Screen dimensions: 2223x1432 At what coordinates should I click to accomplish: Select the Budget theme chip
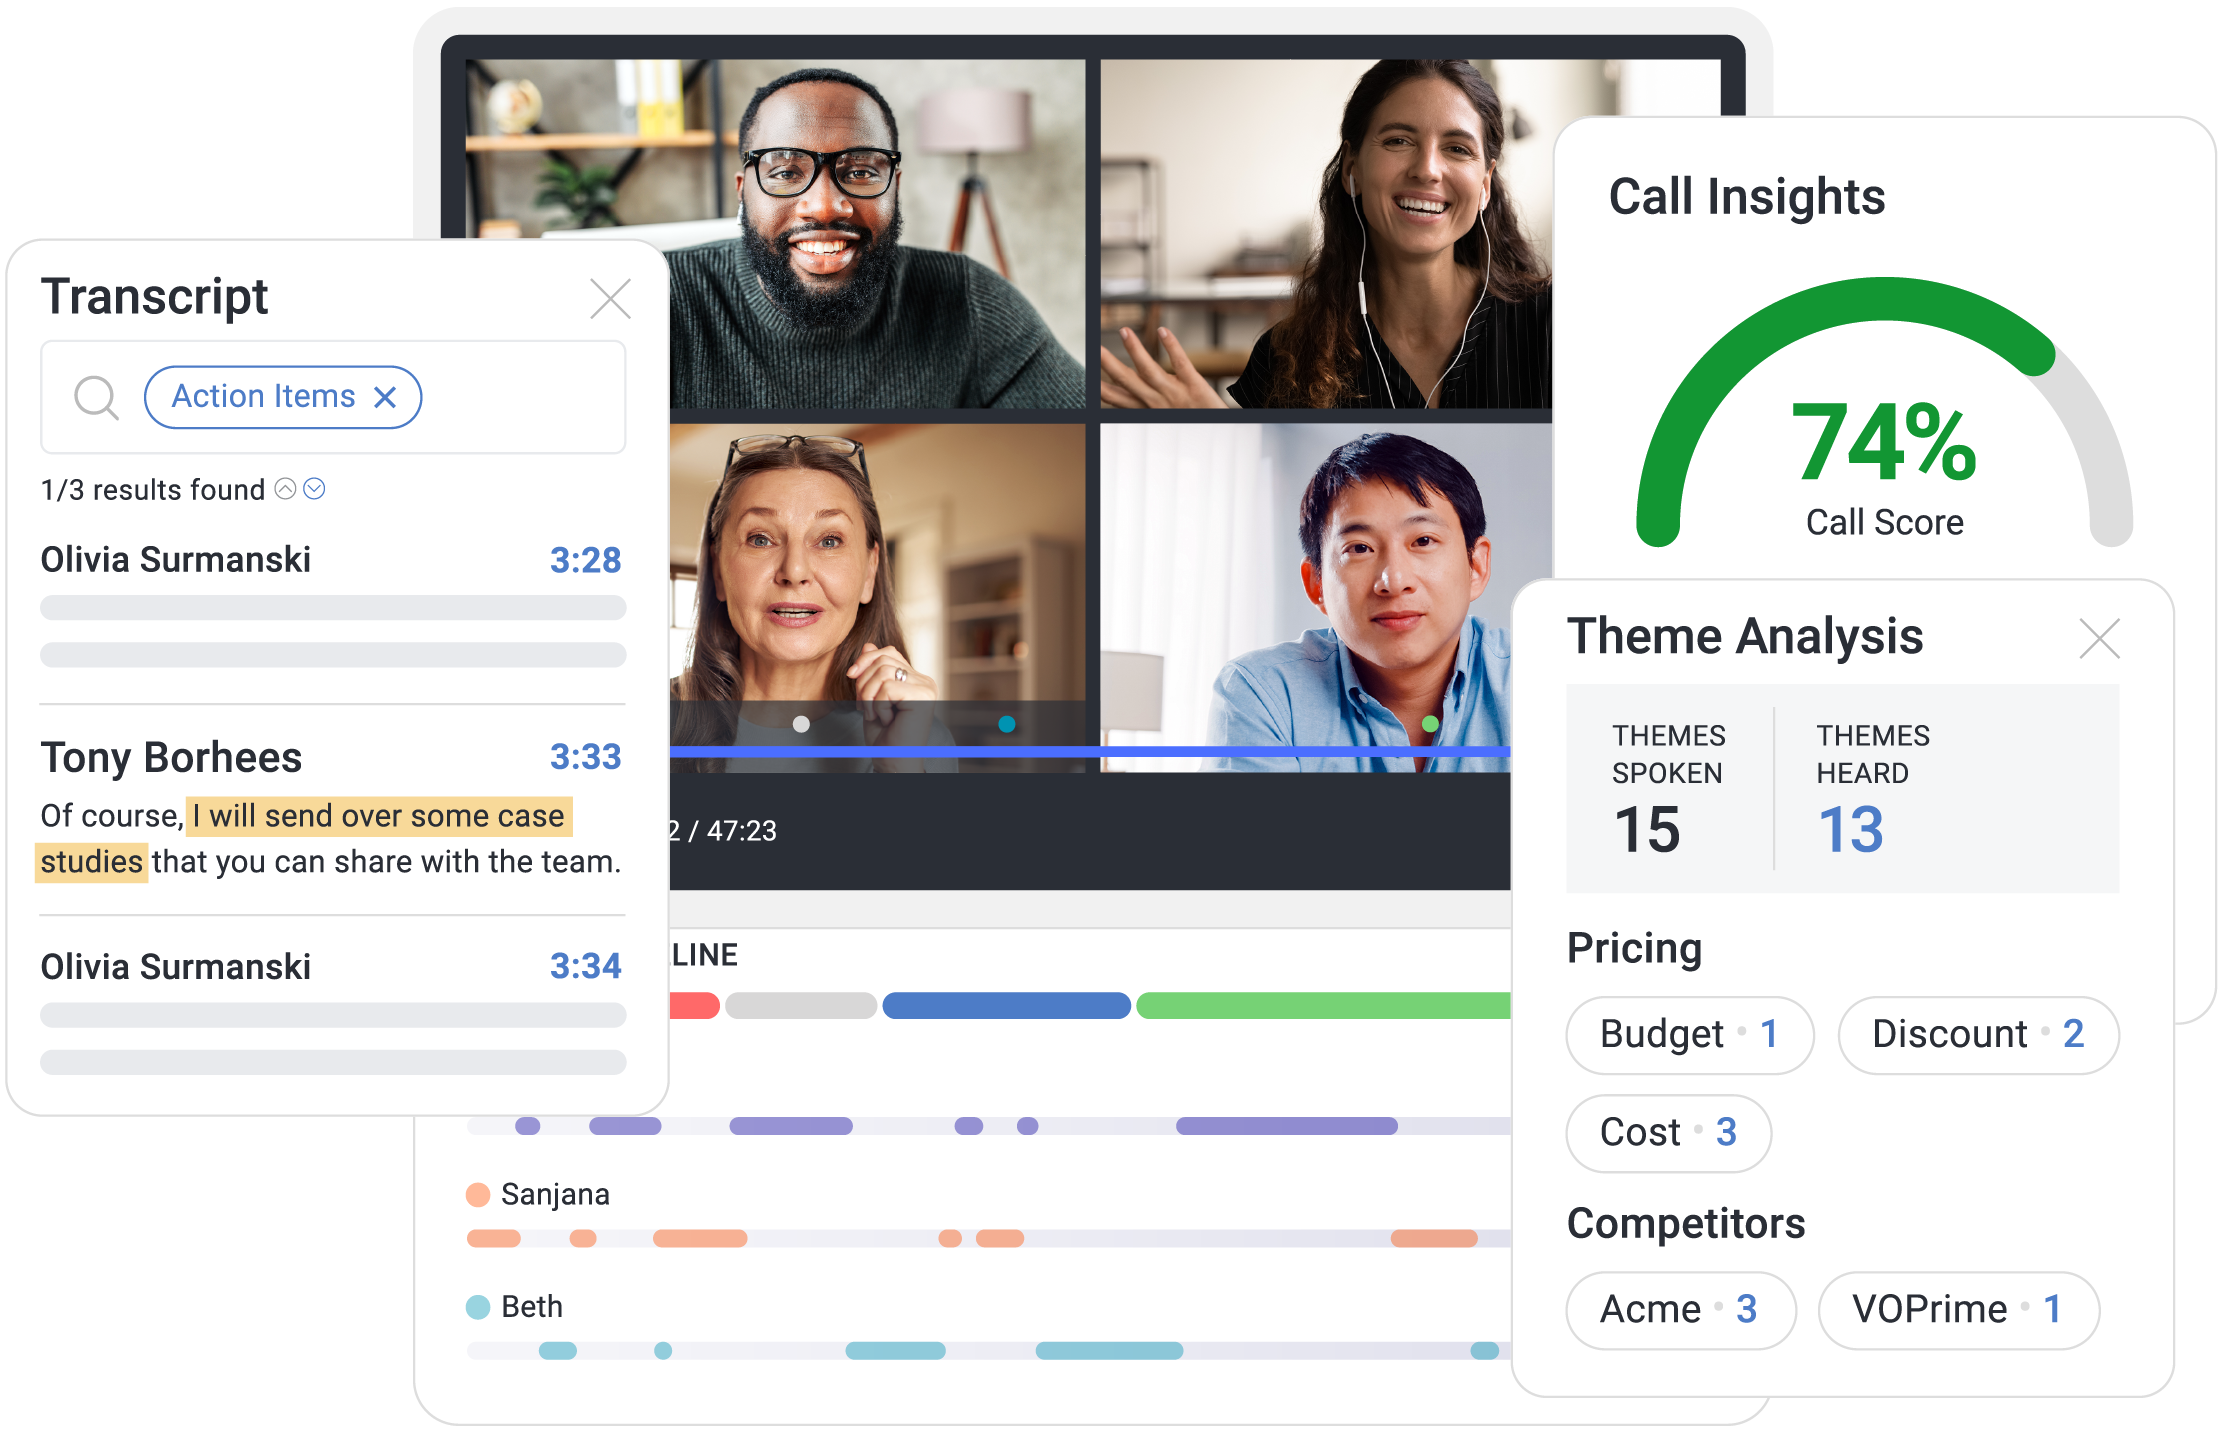point(1688,1034)
